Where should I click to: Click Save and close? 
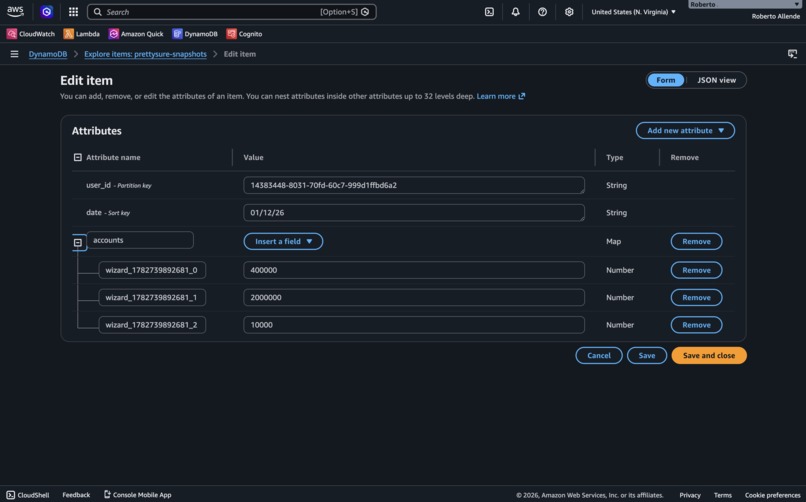tap(709, 356)
